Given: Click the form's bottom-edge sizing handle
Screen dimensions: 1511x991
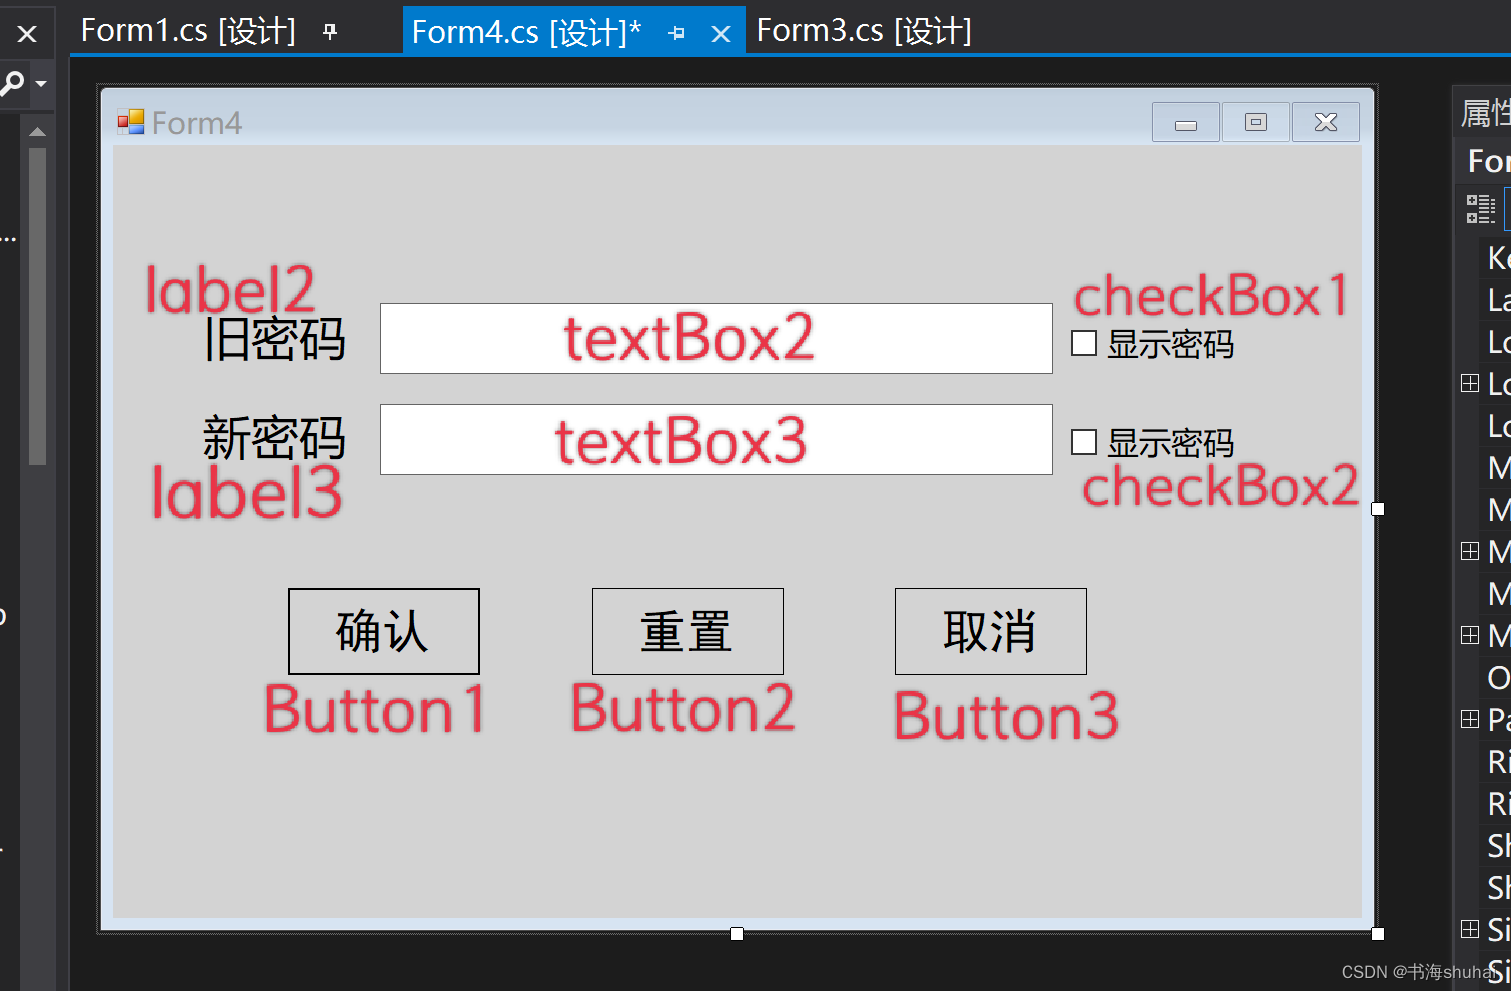Looking at the screenshot, I should tap(737, 934).
